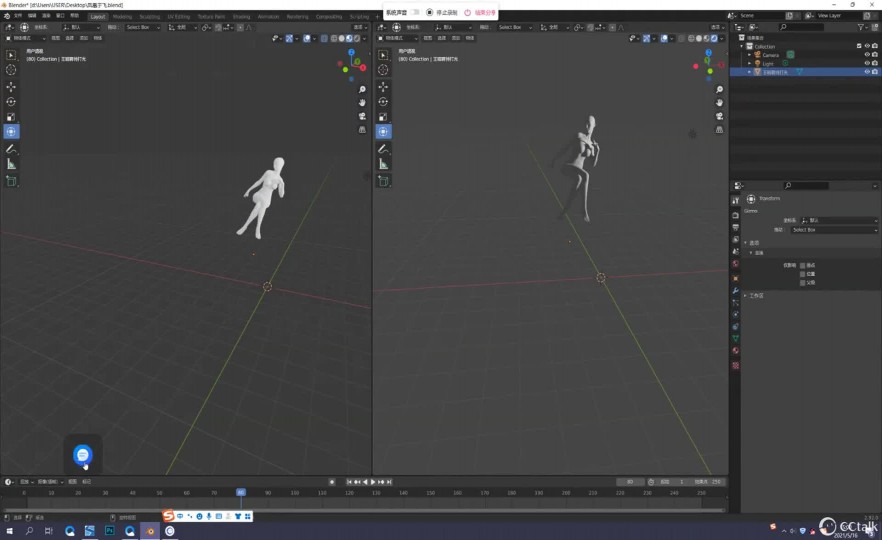
Task: Open the Active Tool properties tab
Action: (735, 201)
